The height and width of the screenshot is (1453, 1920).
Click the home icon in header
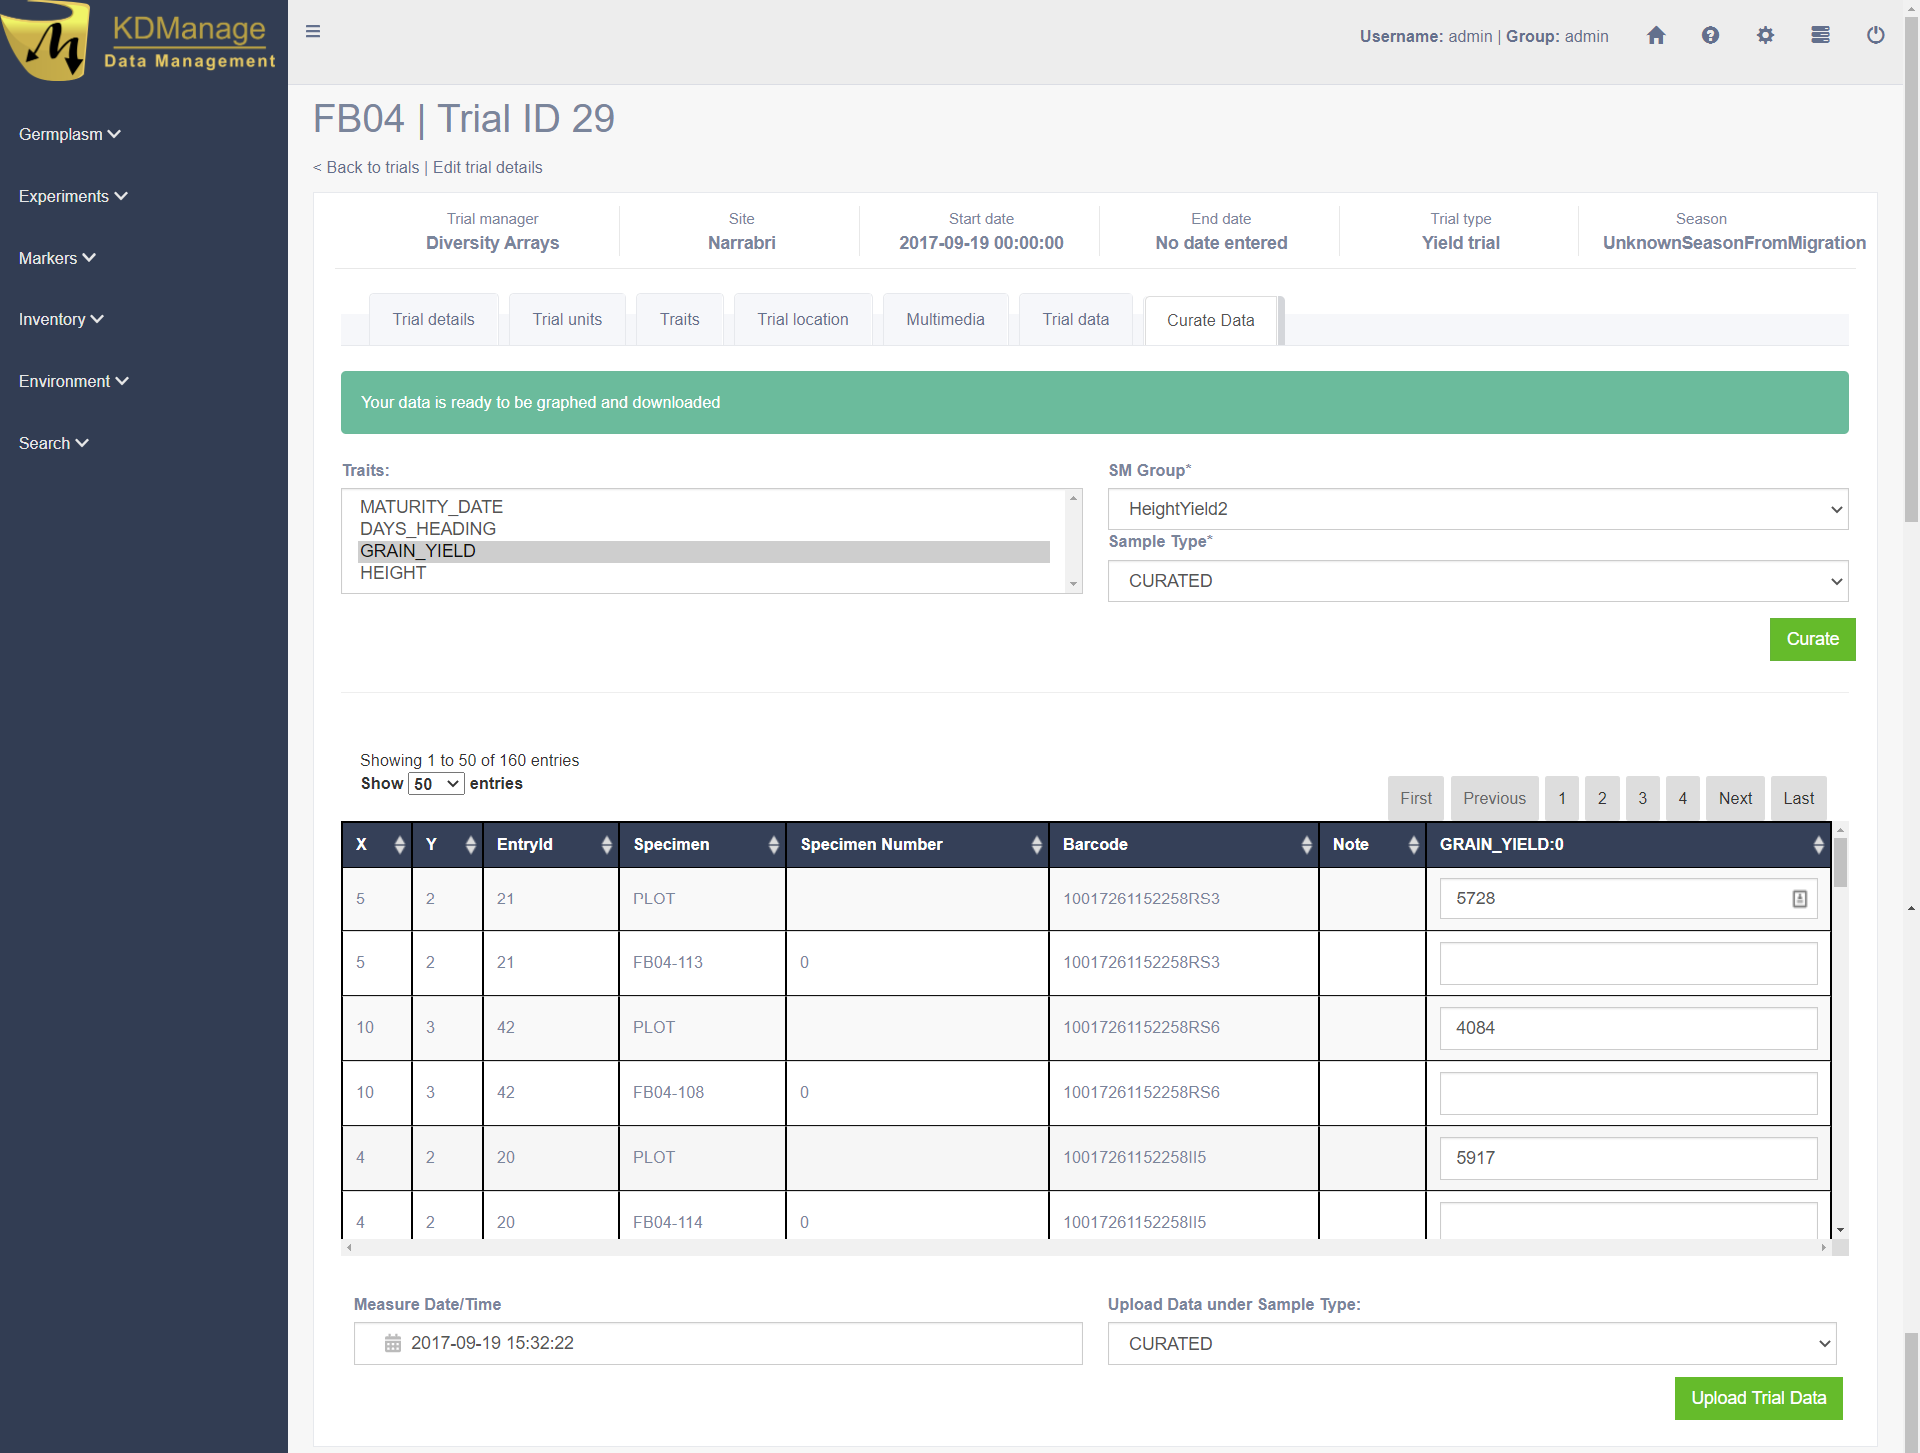tap(1656, 36)
